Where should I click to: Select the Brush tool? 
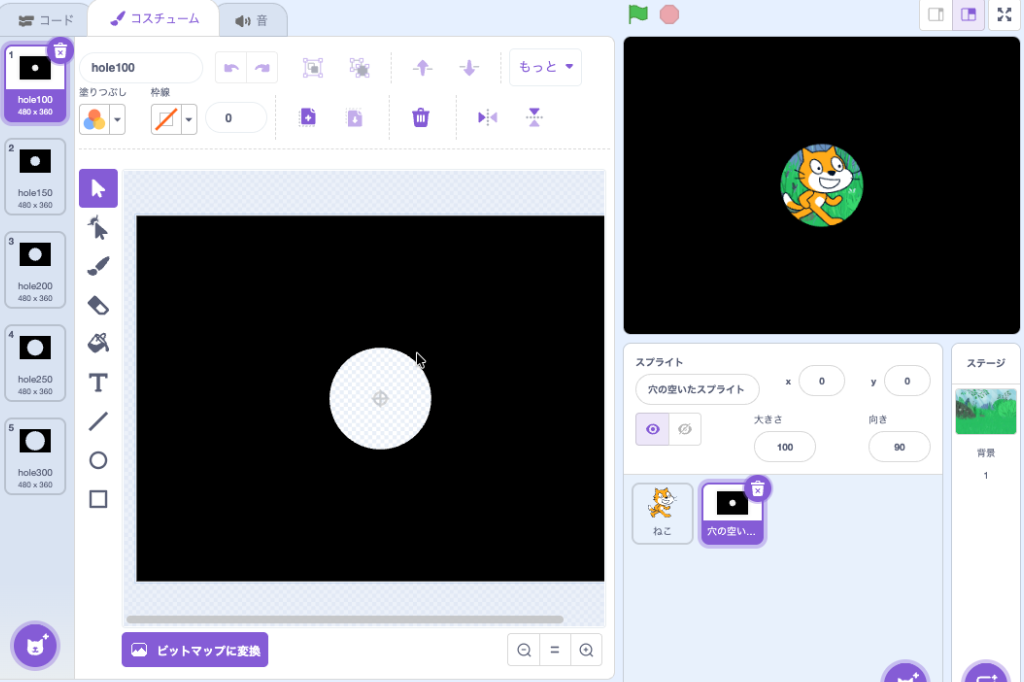(x=98, y=266)
